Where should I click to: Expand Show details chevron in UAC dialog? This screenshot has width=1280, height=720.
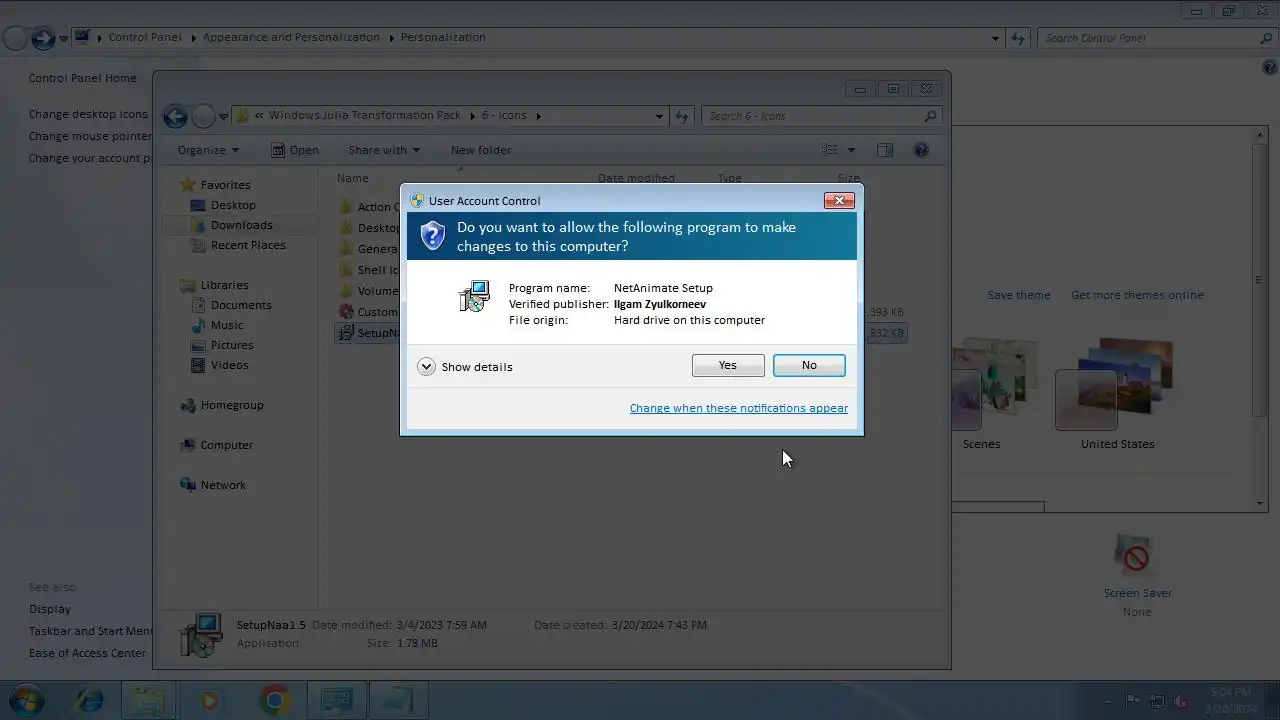pyautogui.click(x=426, y=367)
